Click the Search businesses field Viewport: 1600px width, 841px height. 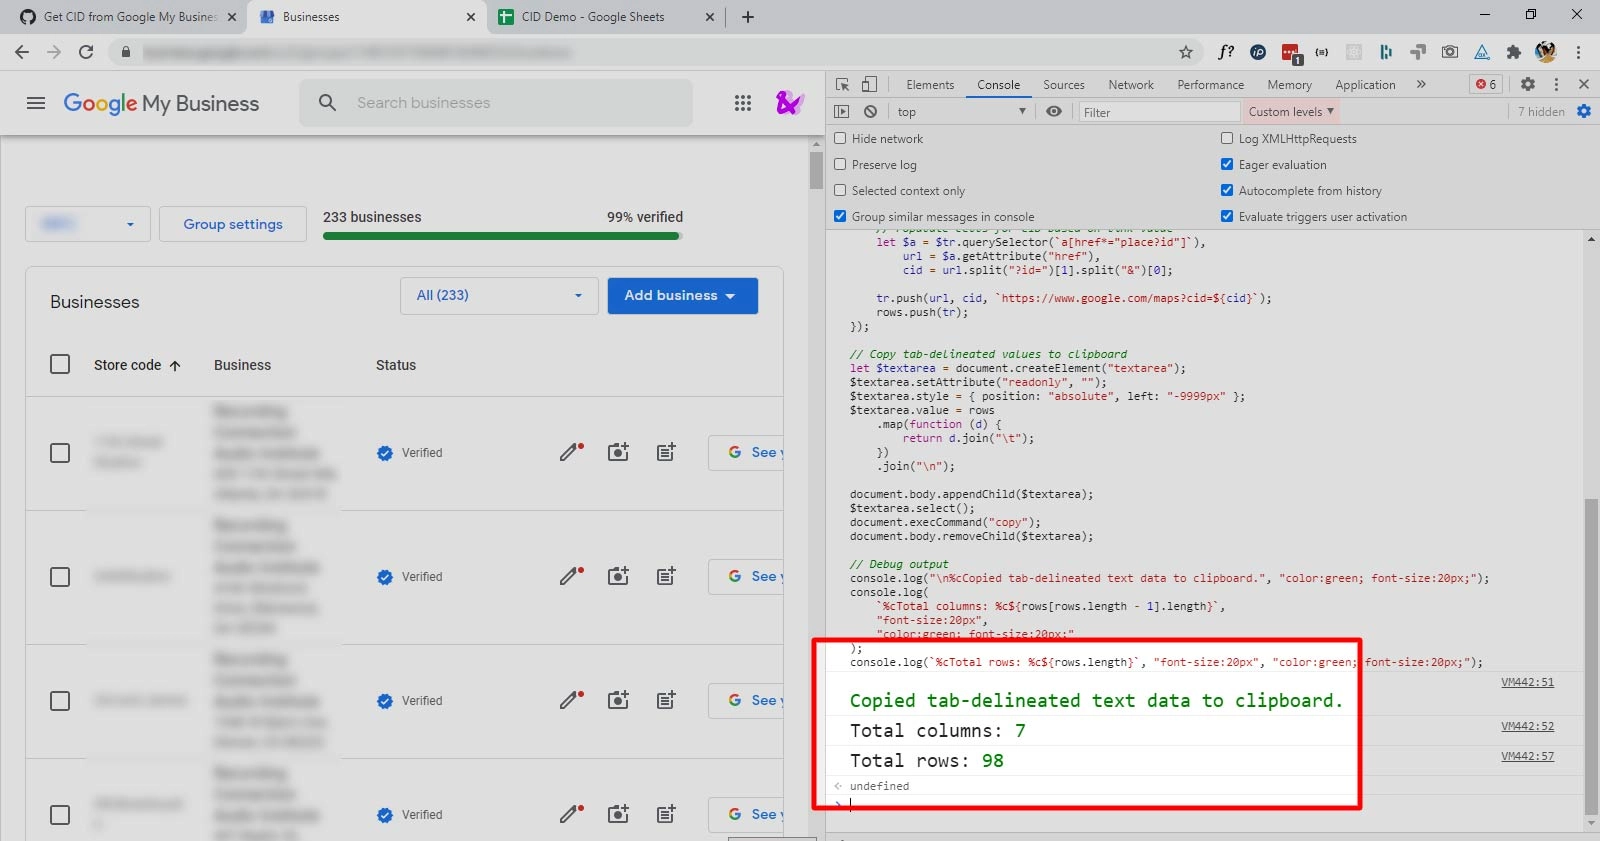point(496,102)
